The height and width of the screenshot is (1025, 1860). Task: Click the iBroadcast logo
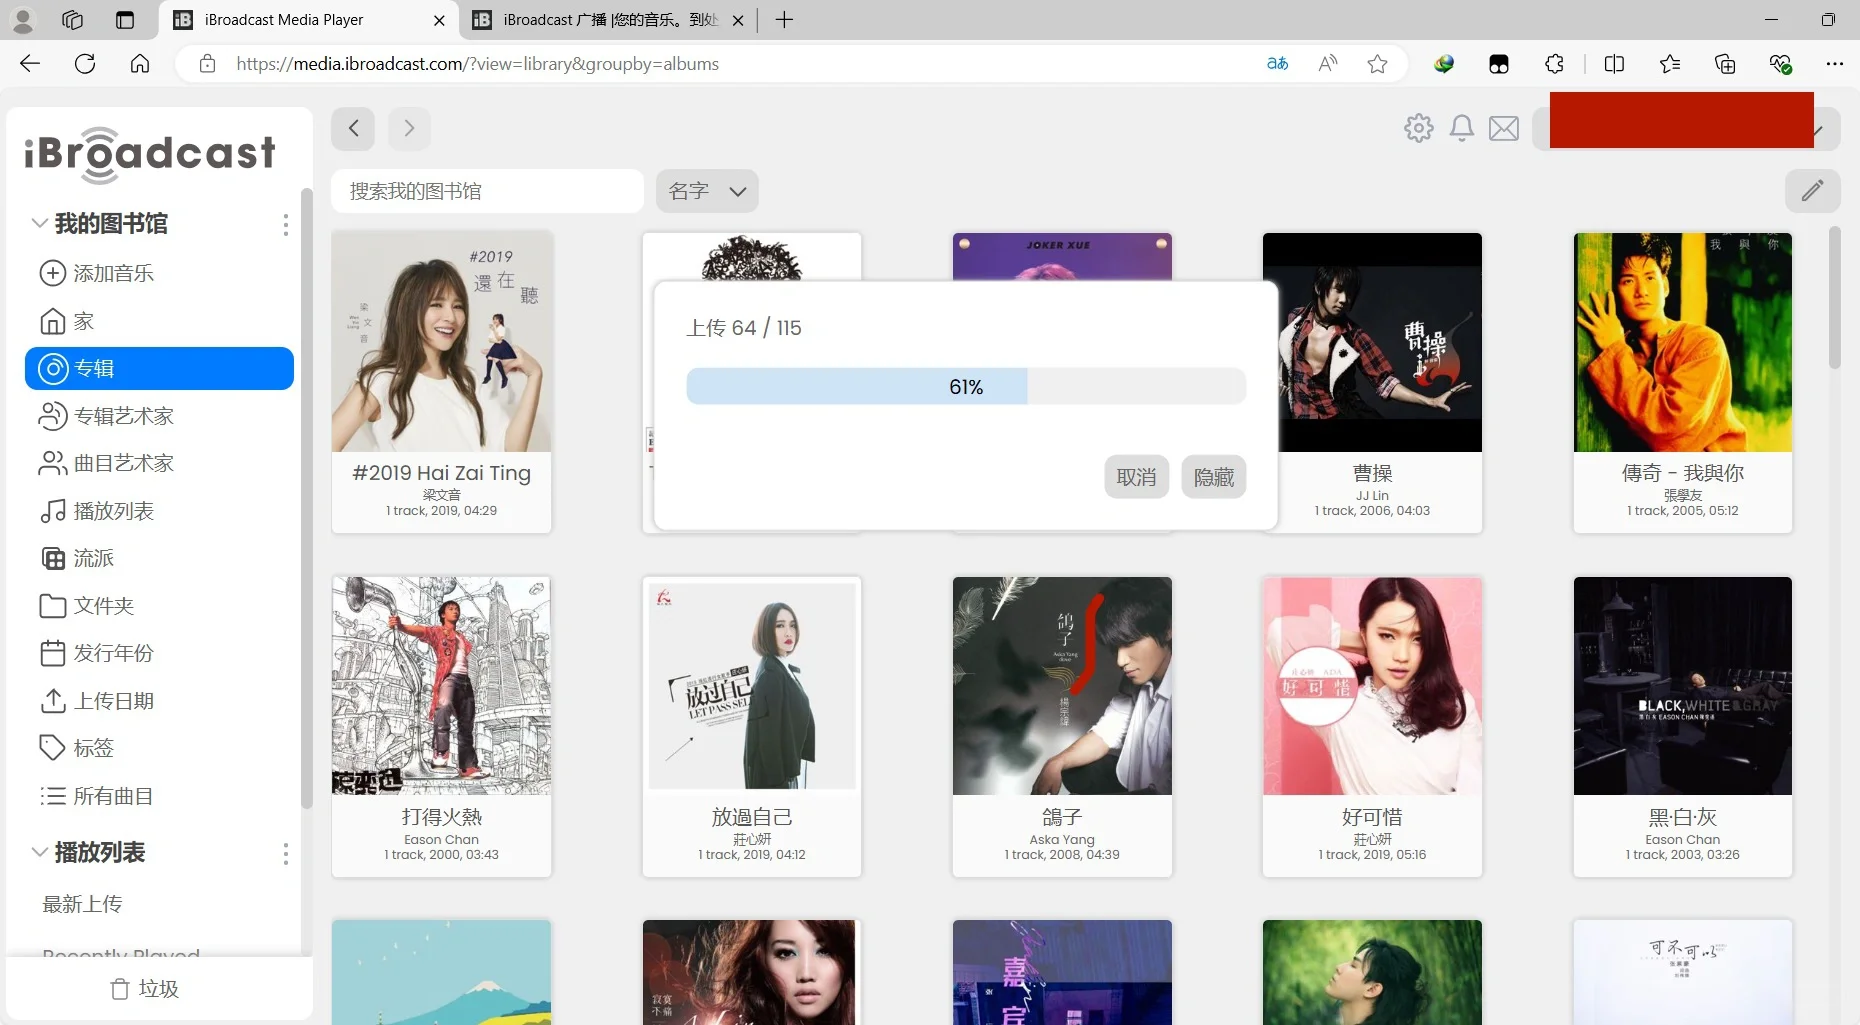tap(150, 154)
